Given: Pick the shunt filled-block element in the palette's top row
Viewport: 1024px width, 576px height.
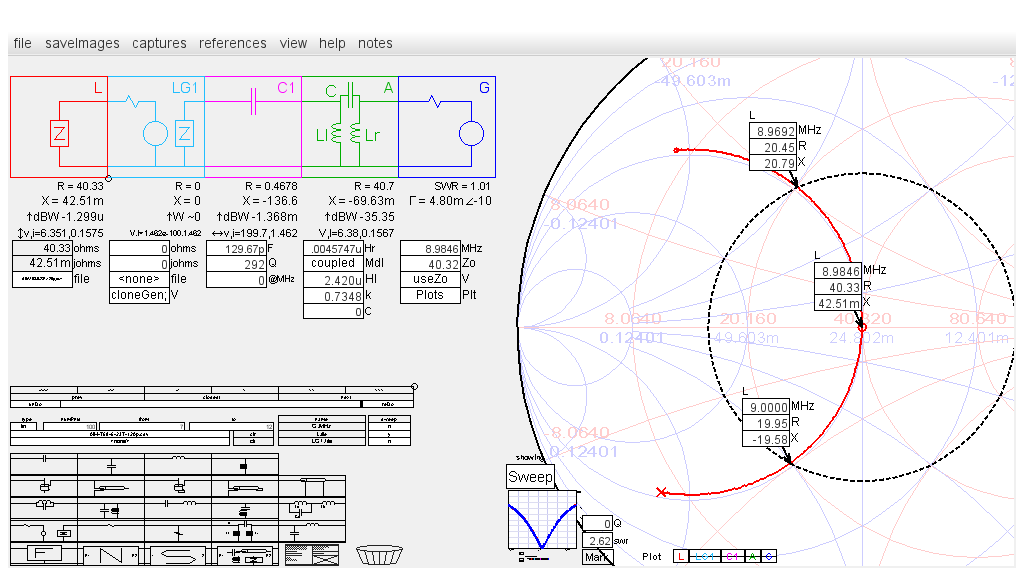Looking at the screenshot, I should pyautogui.click(x=245, y=465).
